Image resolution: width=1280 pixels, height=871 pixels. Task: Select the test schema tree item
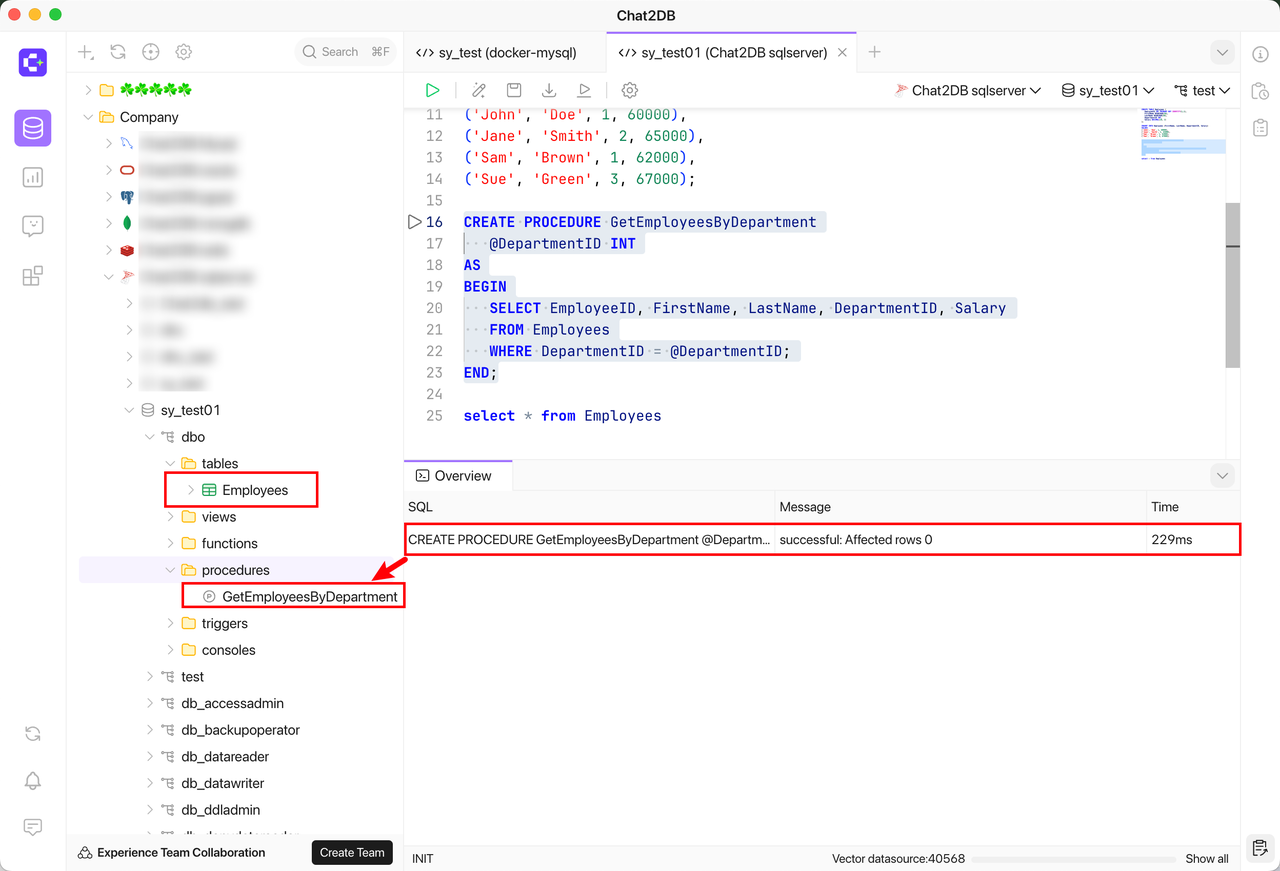point(193,677)
